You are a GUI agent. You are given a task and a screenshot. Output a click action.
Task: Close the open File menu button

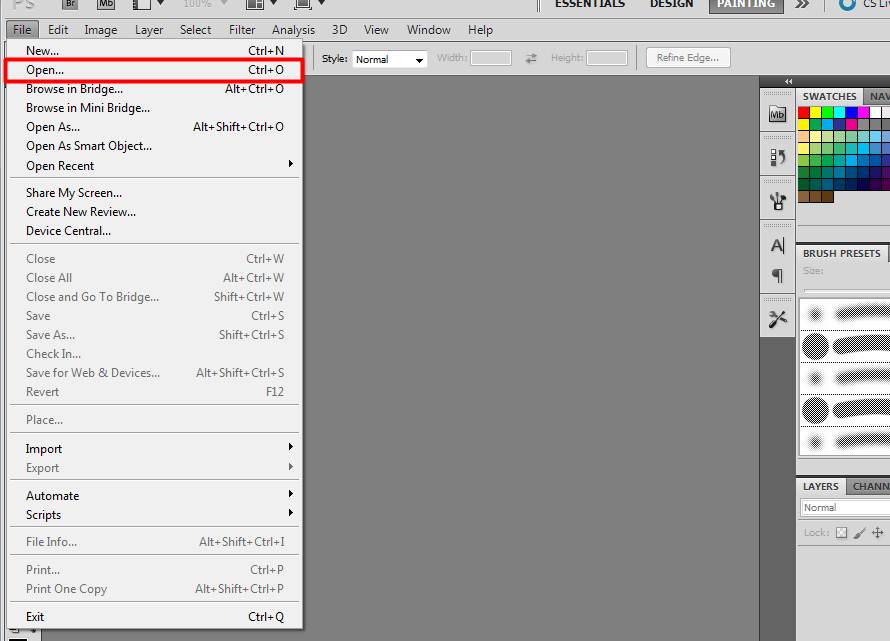point(22,30)
